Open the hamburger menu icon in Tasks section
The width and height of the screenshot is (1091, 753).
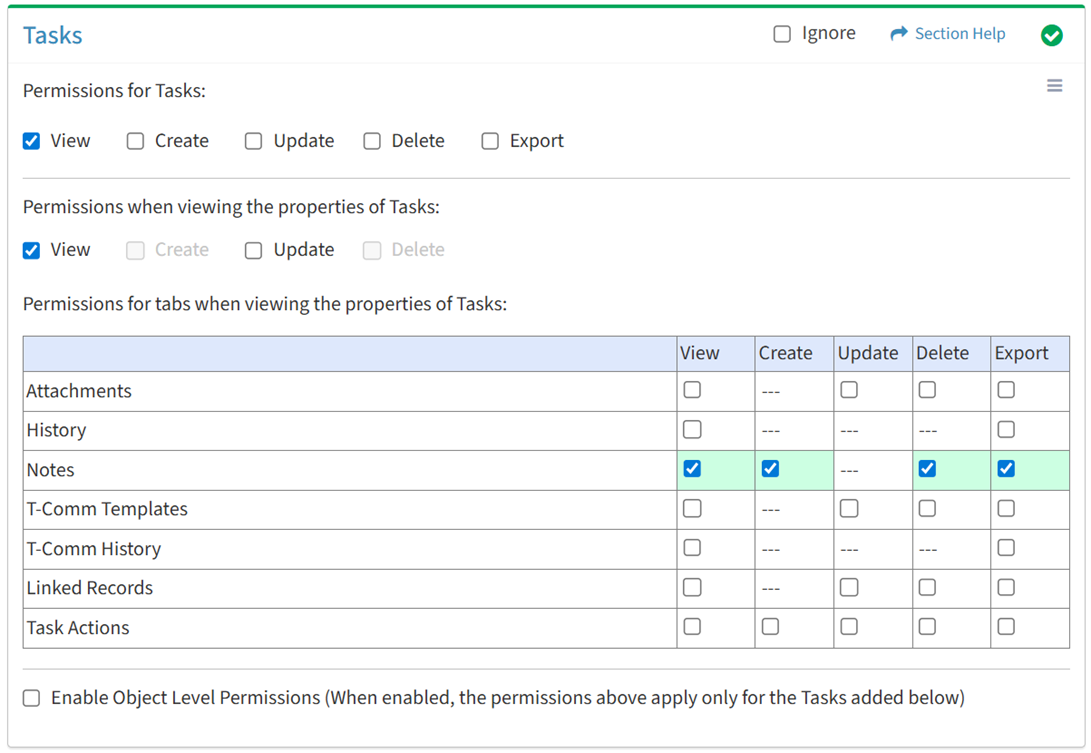pyautogui.click(x=1054, y=86)
